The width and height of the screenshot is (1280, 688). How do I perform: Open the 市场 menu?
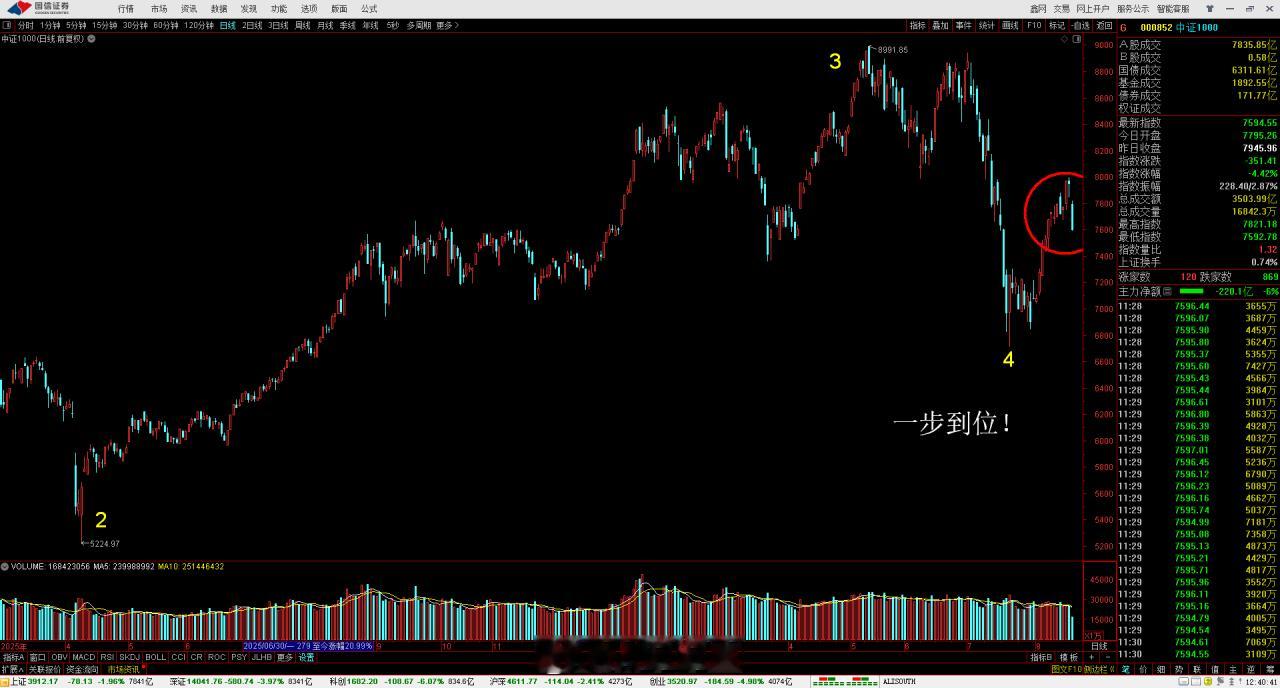pyautogui.click(x=159, y=8)
